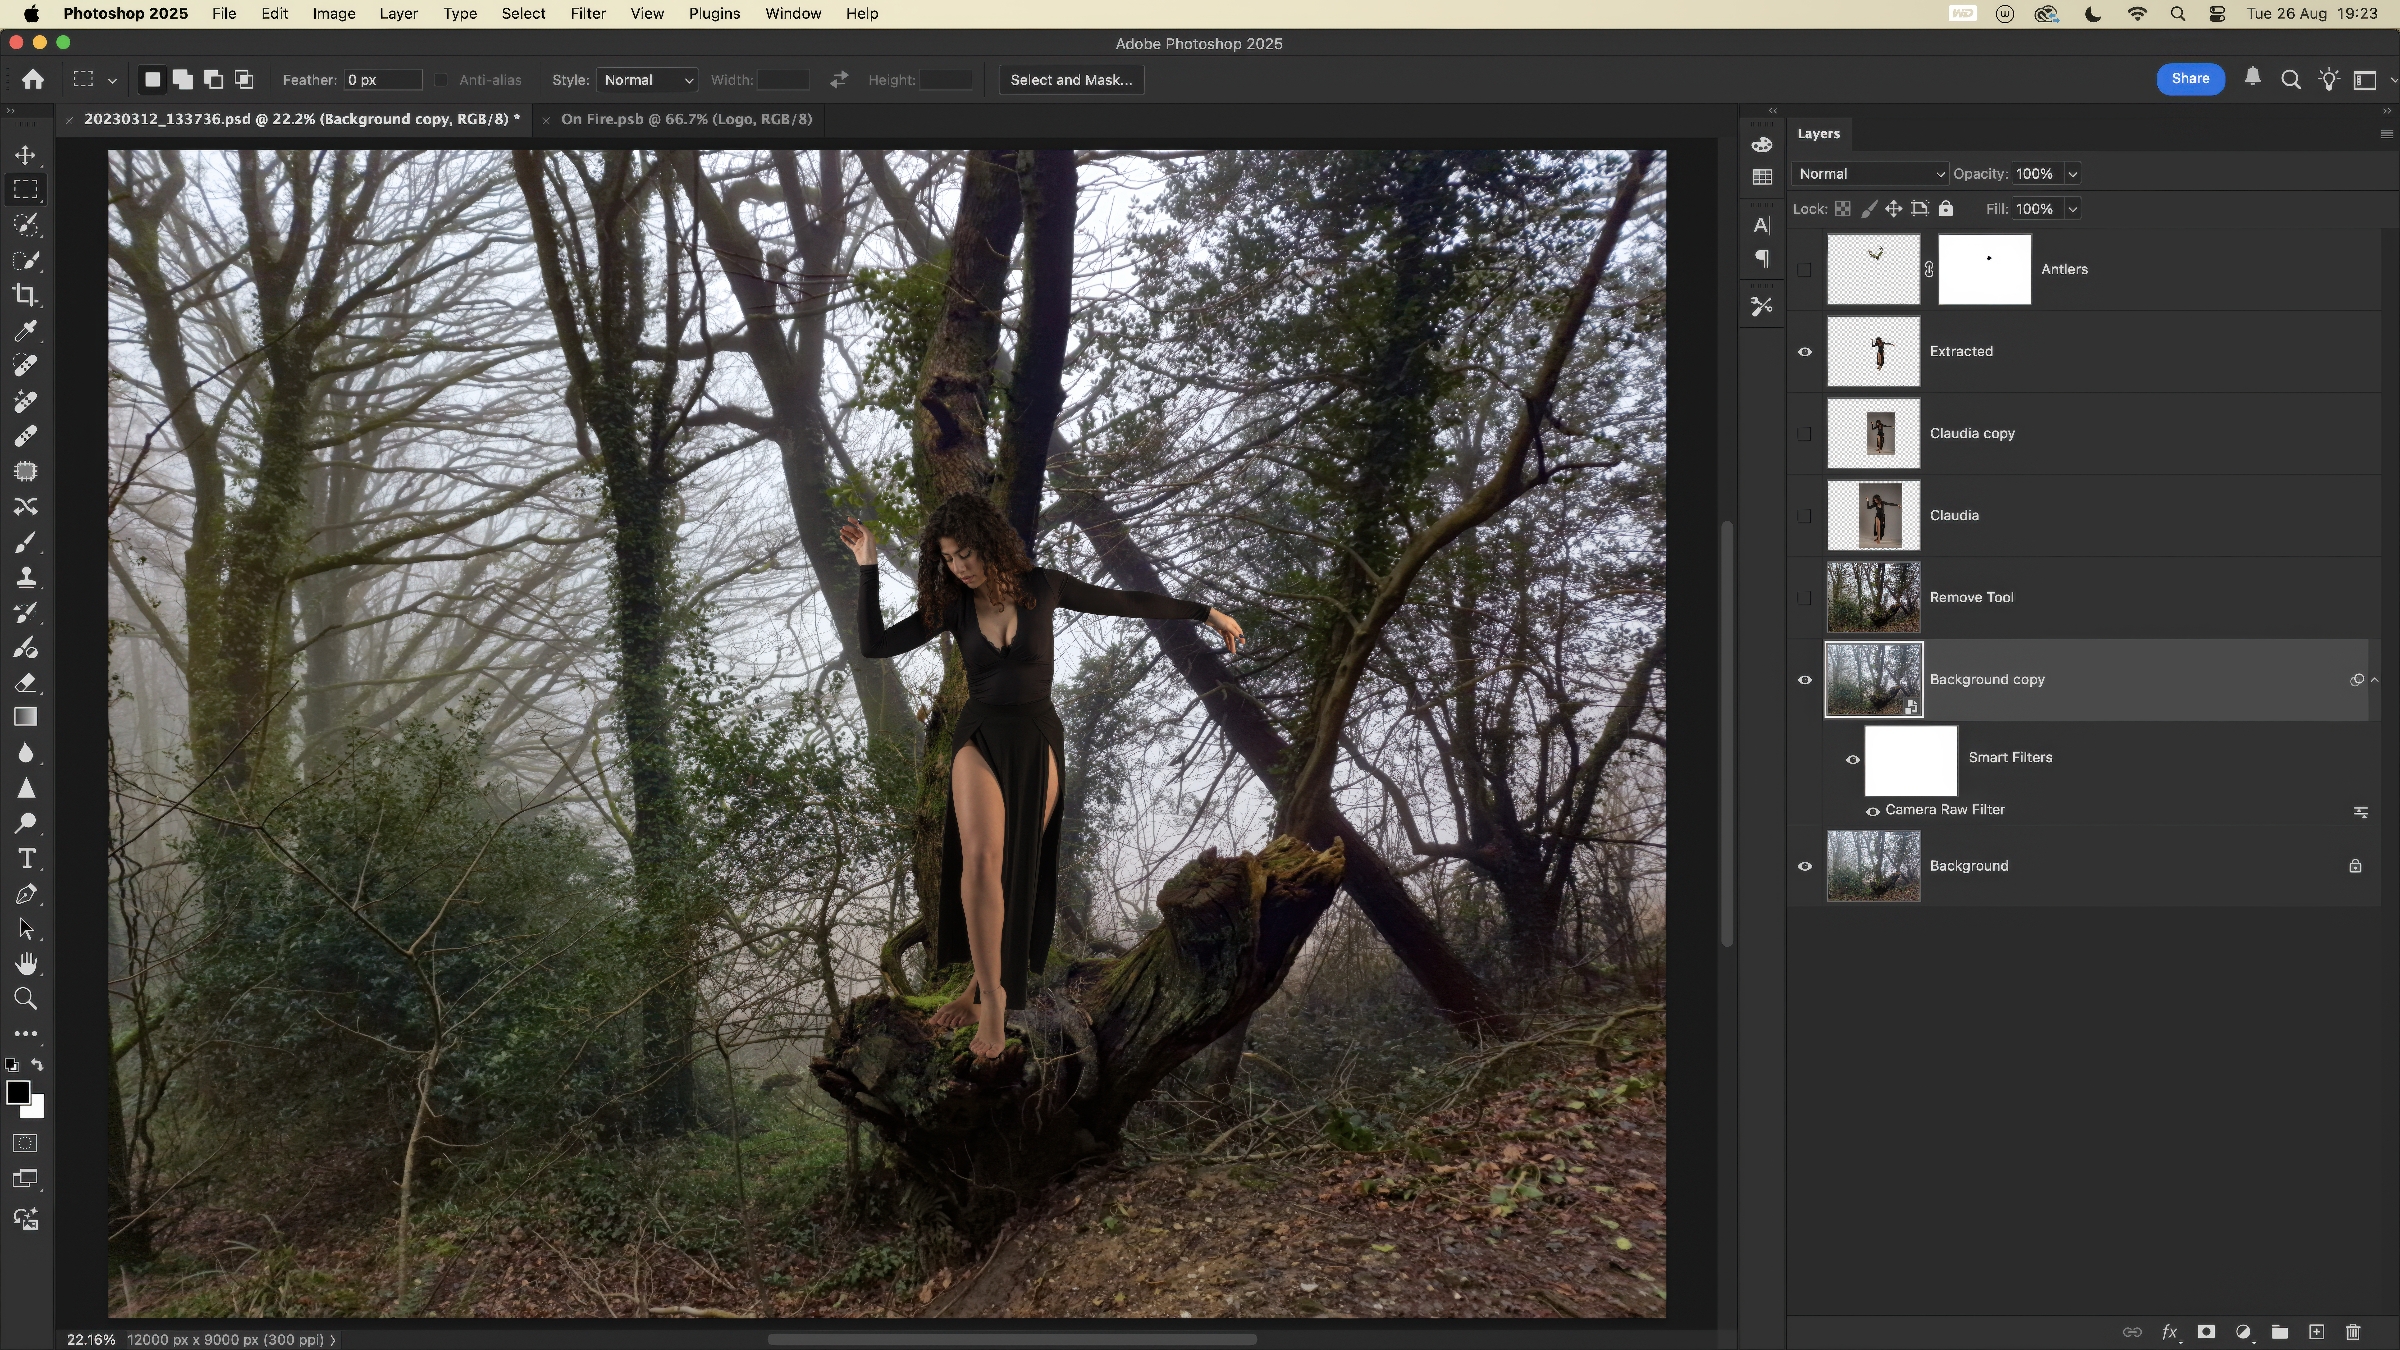Click the foreground color swatch
This screenshot has height=1350, width=2400.
pyautogui.click(x=17, y=1092)
